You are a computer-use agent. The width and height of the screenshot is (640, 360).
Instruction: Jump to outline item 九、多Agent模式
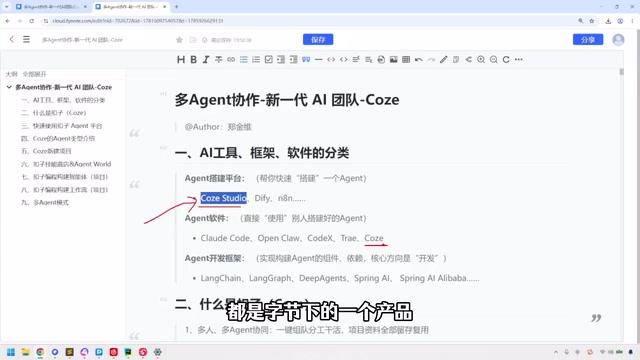click(x=45, y=202)
